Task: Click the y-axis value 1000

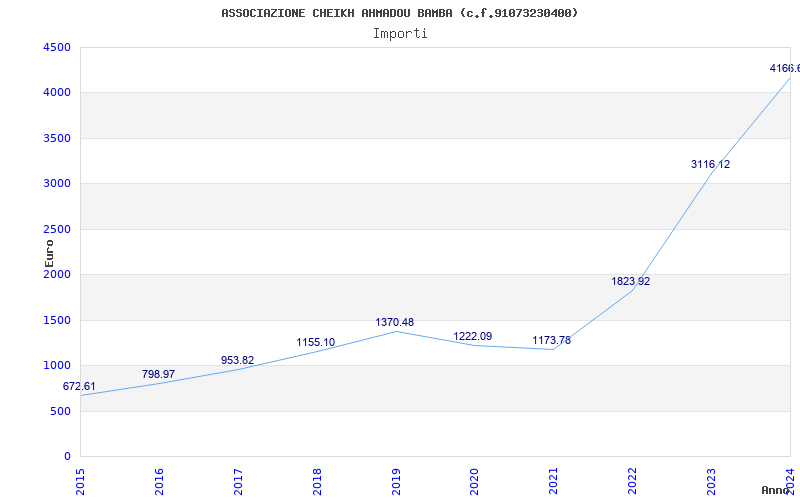Action: point(57,366)
